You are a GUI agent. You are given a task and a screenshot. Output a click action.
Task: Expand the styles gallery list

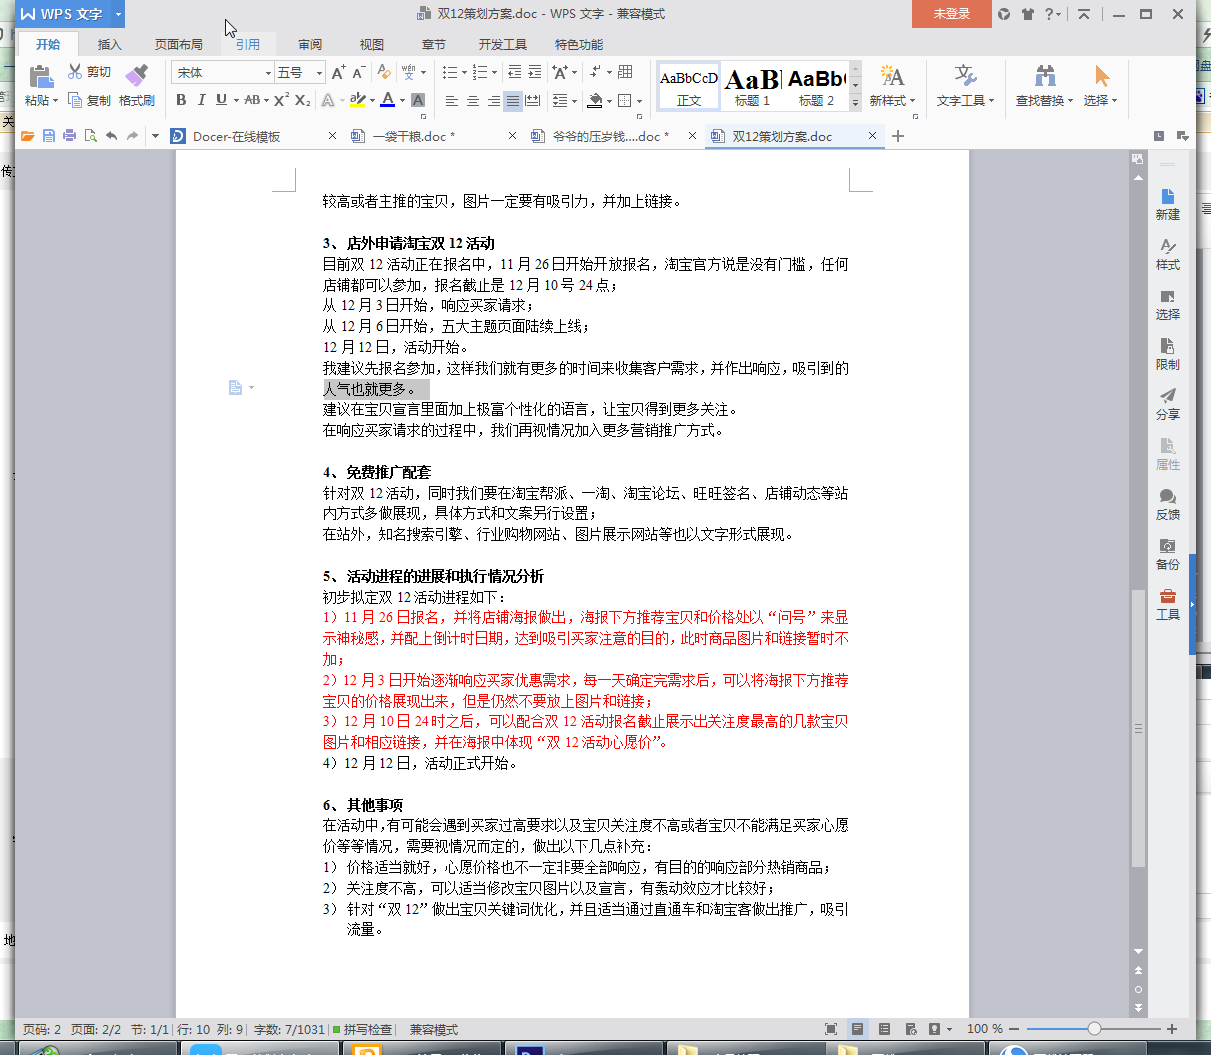pos(855,103)
